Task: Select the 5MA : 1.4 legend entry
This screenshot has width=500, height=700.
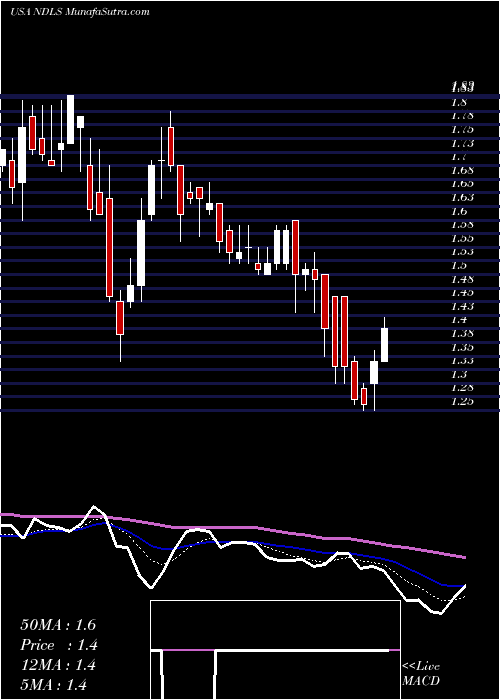Action: click(x=54, y=685)
